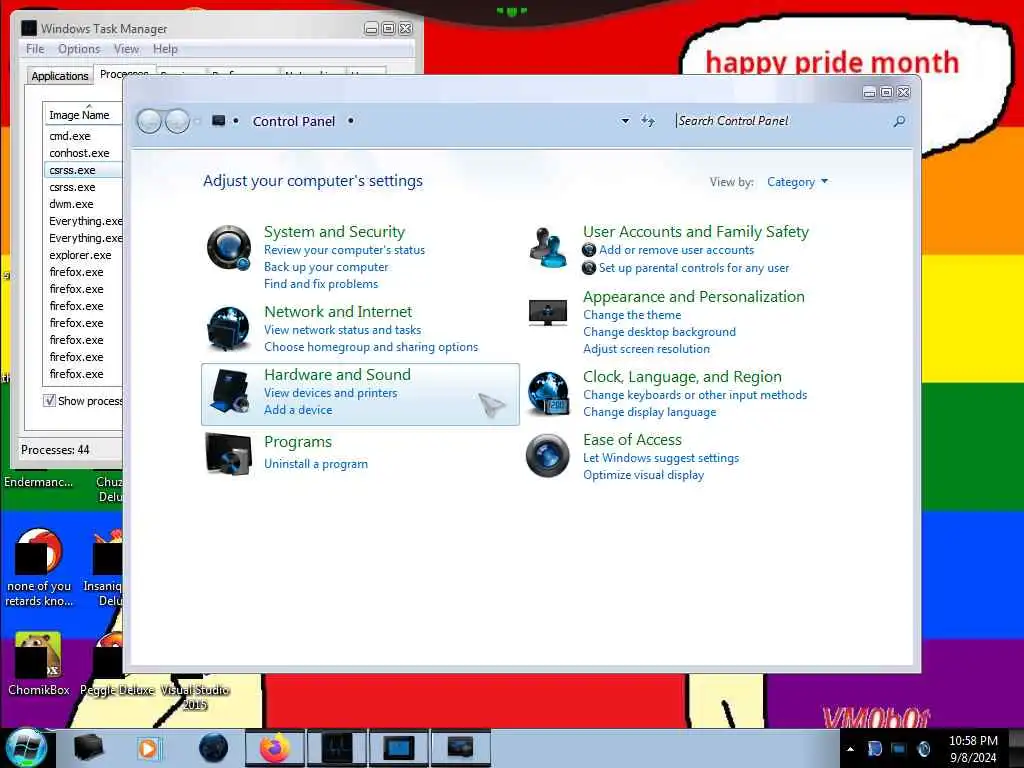Open the ChomikBox desktop icon

click(38, 664)
